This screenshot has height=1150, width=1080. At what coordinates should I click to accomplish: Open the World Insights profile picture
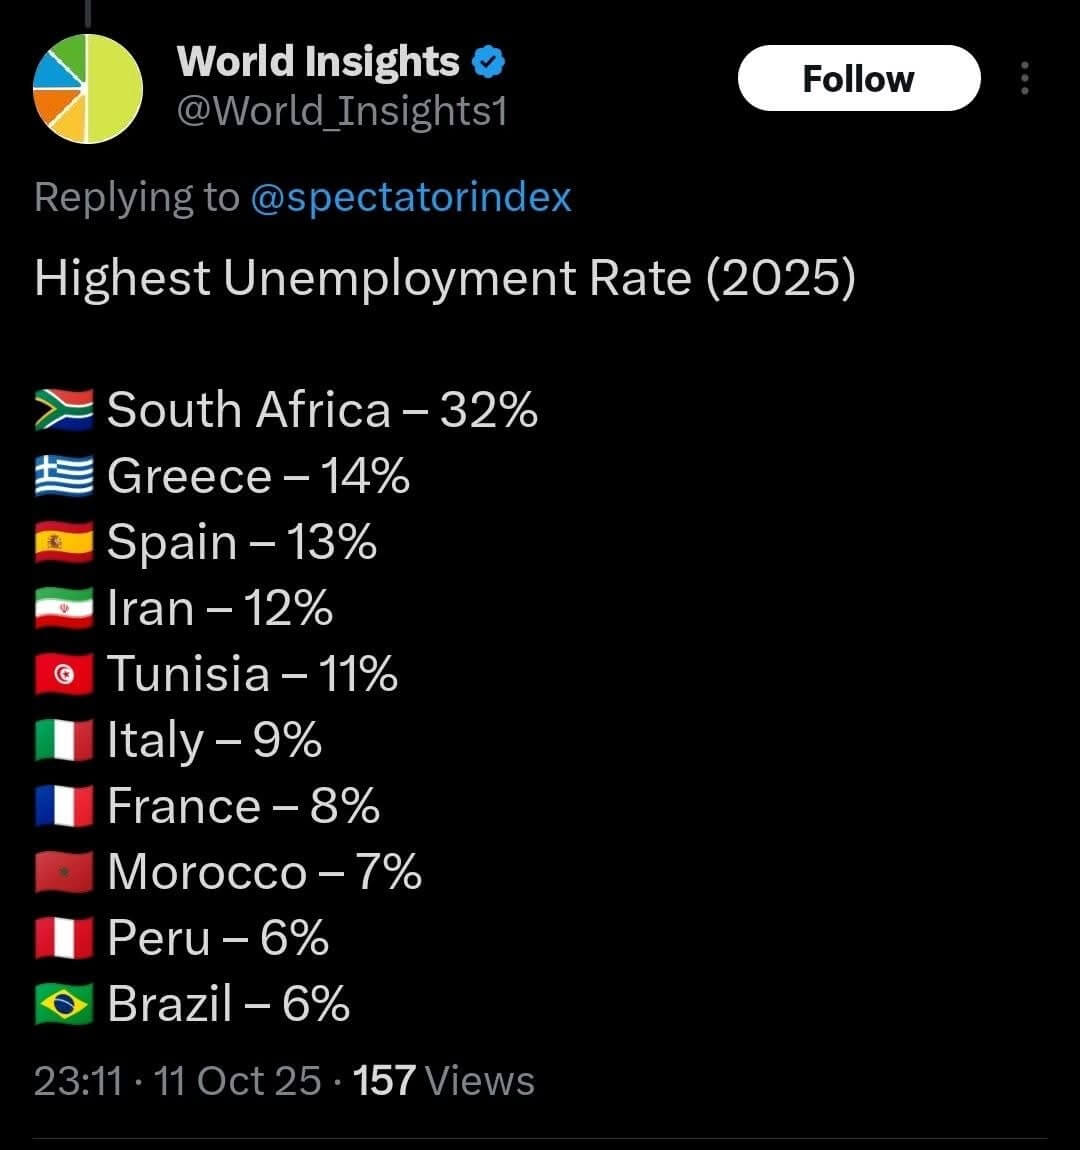tap(88, 88)
